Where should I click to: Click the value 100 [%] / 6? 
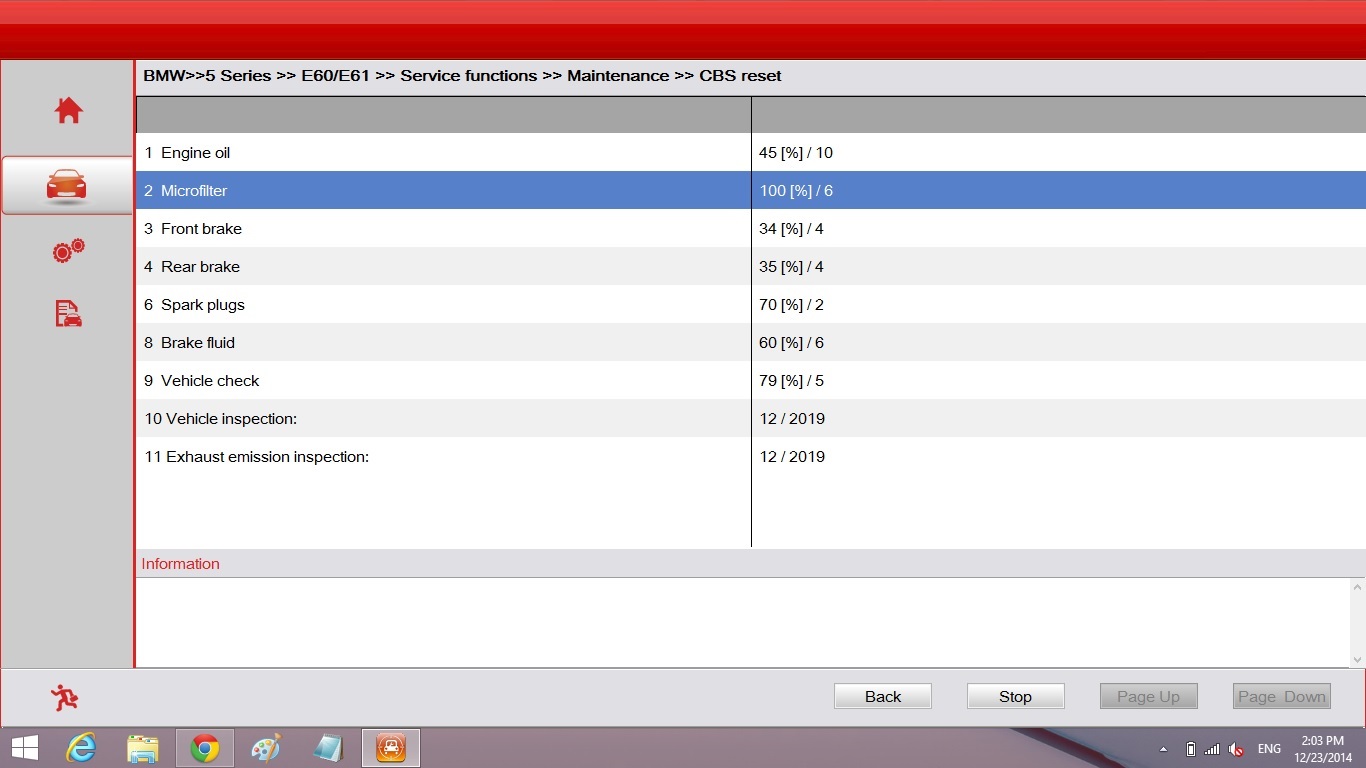pyautogui.click(x=796, y=191)
